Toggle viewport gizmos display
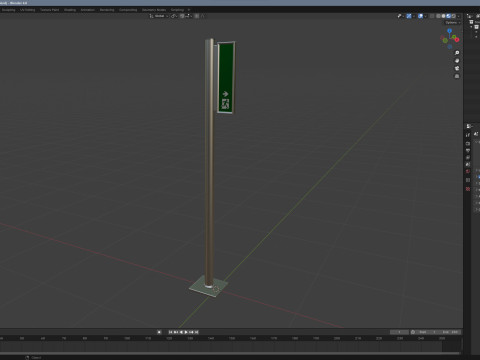This screenshot has width=480, height=360. tap(409, 16)
